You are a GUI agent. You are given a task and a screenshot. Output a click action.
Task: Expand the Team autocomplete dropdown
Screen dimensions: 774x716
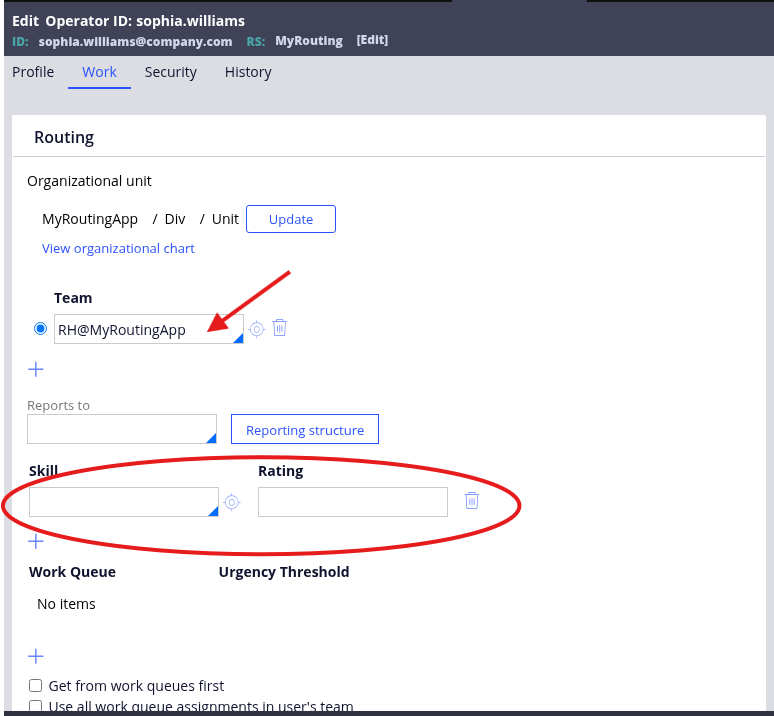[x=237, y=338]
